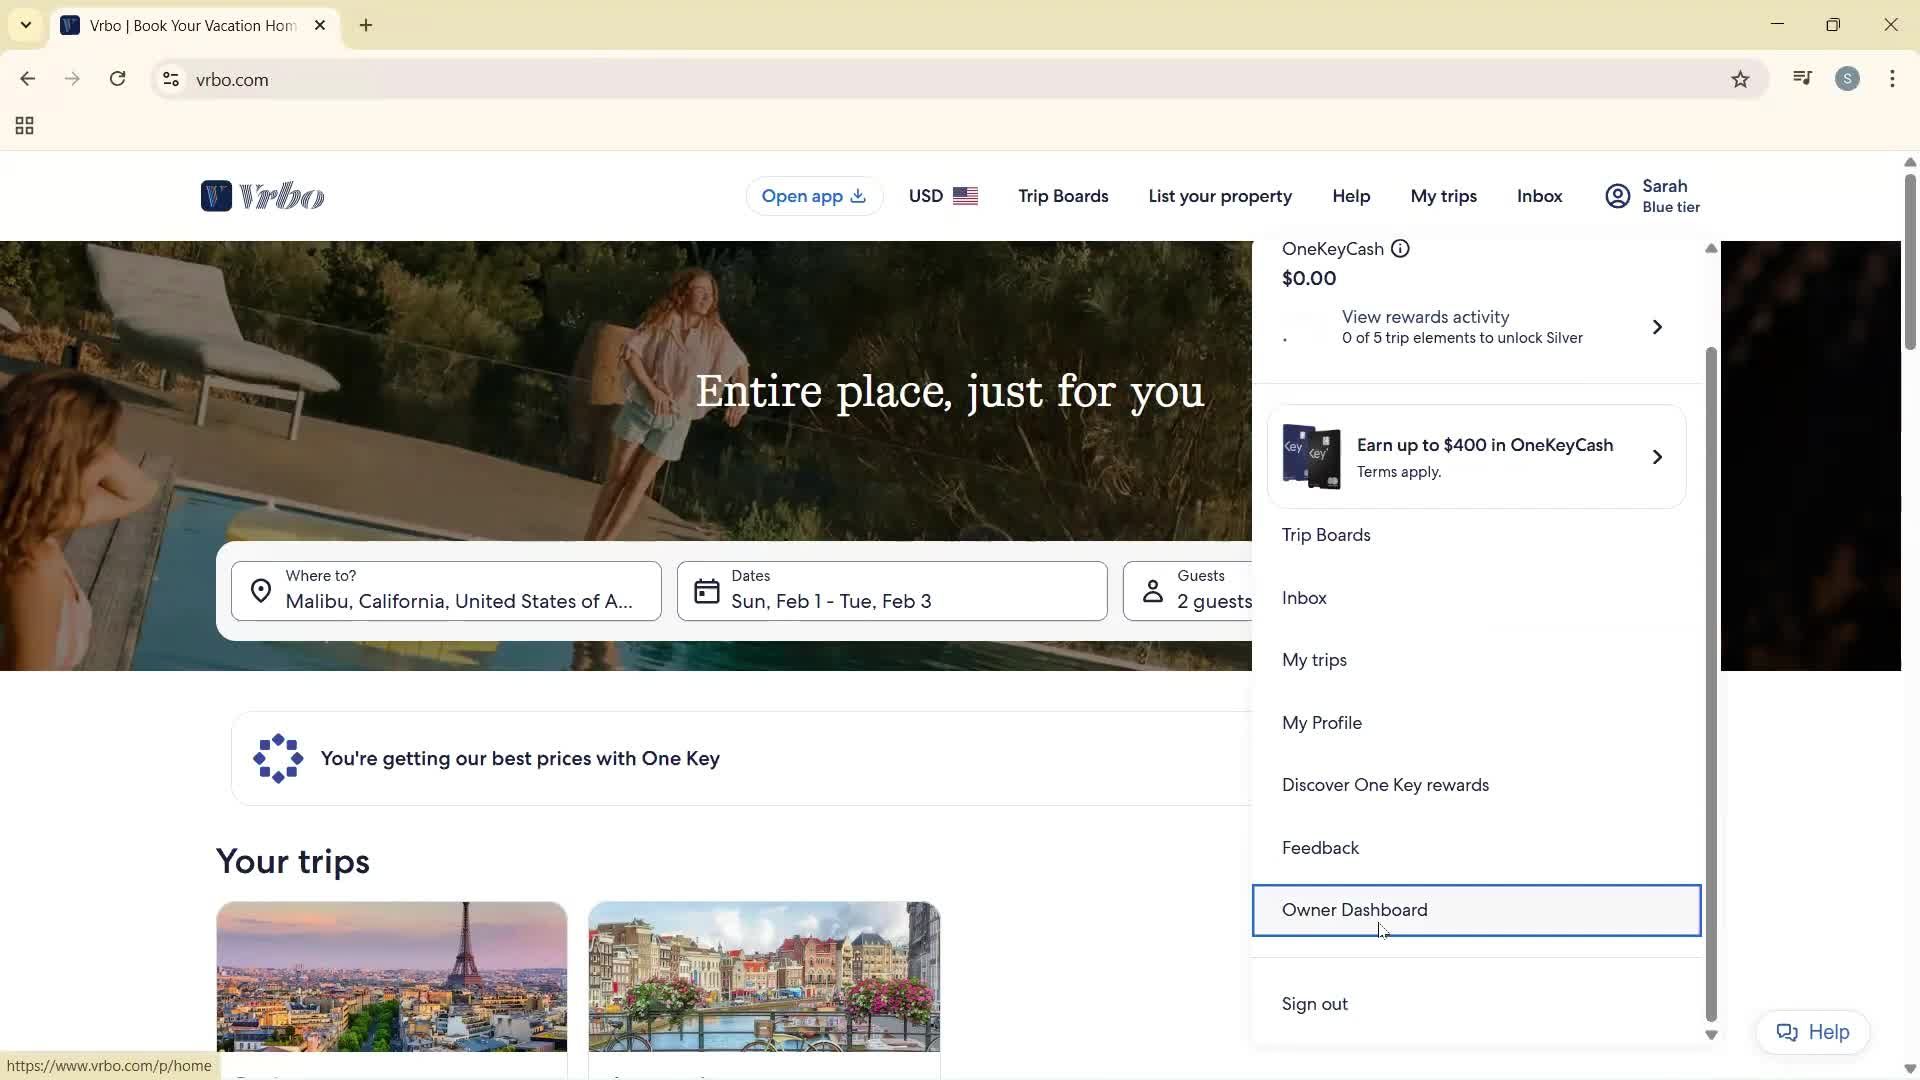The image size is (1920, 1080).
Task: Expand the View rewards activity chevron
Action: 1657,327
